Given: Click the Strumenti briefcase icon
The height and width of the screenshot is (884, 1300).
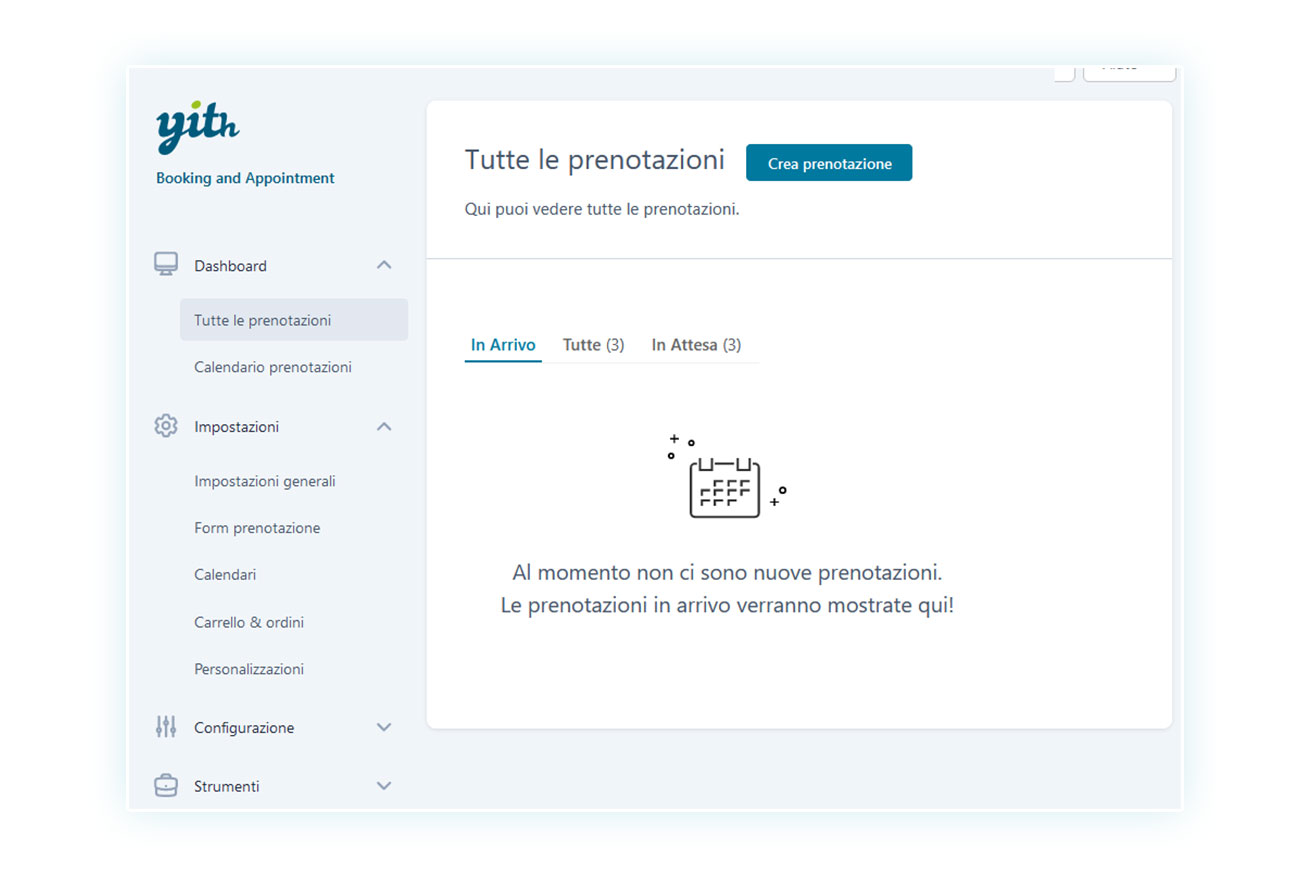Looking at the screenshot, I should click(x=166, y=786).
